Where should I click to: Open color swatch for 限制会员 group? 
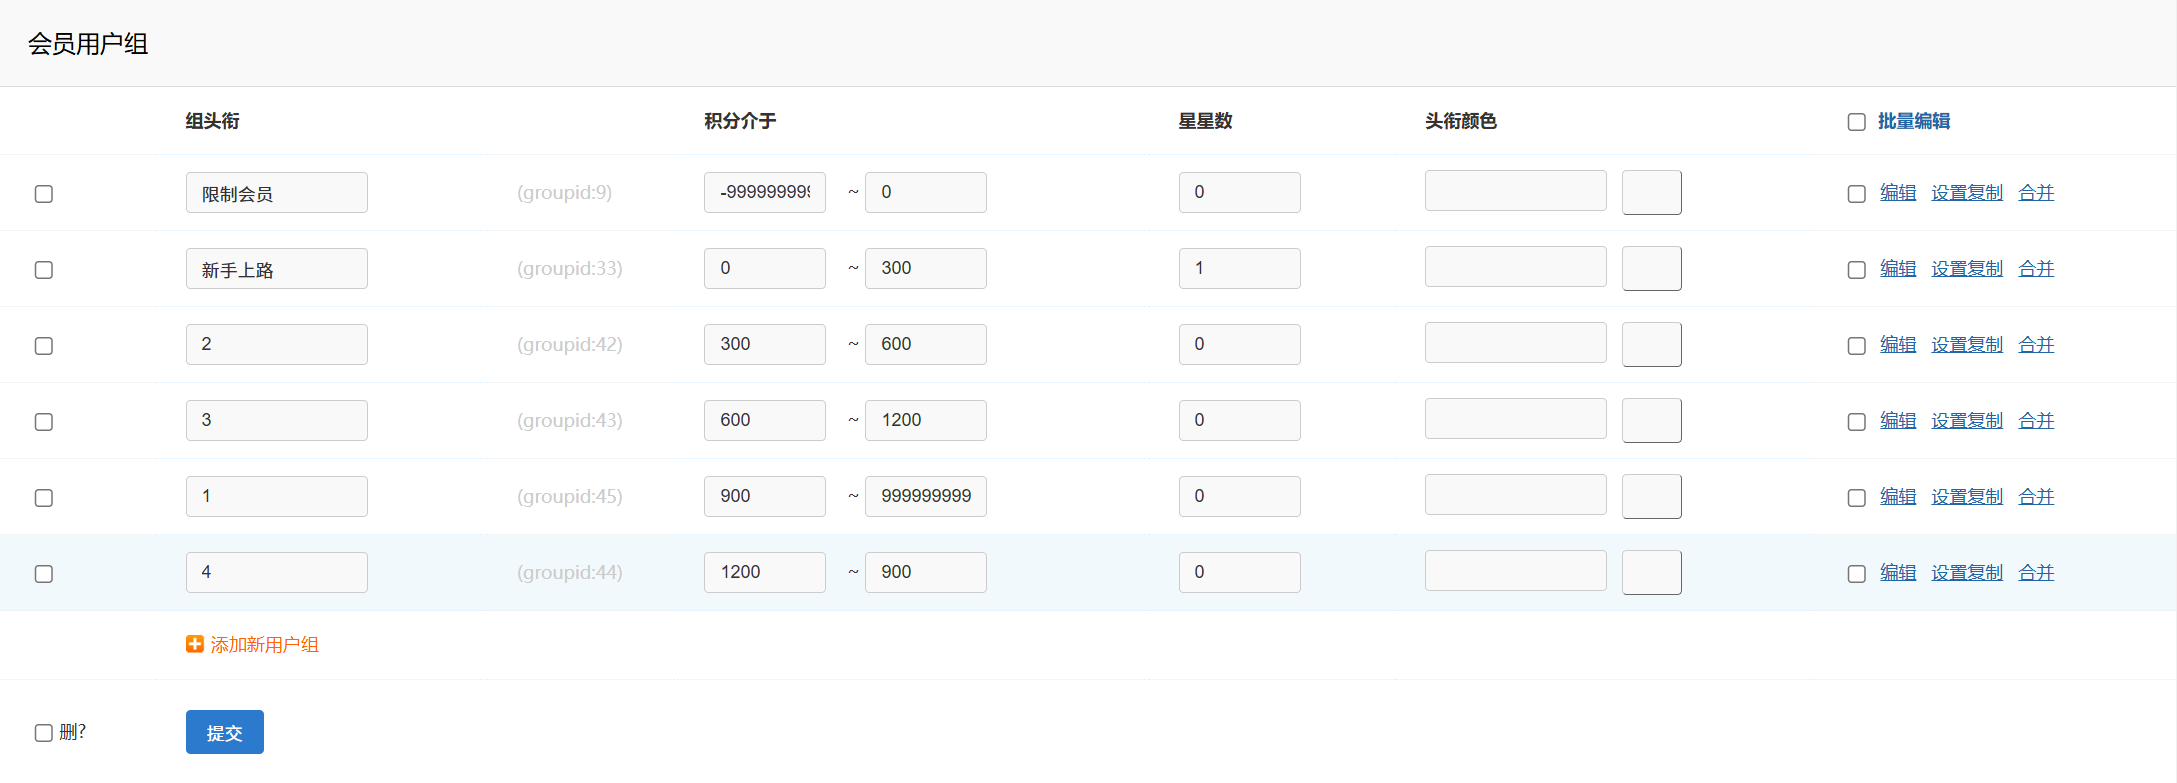click(1651, 192)
